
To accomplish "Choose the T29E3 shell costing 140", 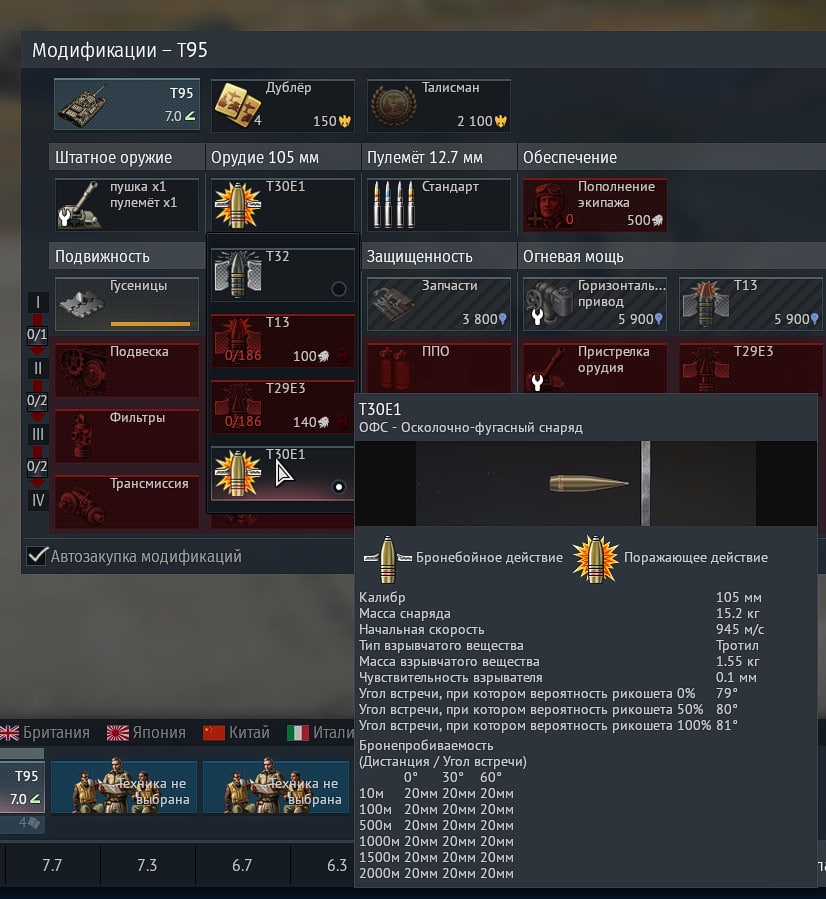I will click(x=283, y=406).
